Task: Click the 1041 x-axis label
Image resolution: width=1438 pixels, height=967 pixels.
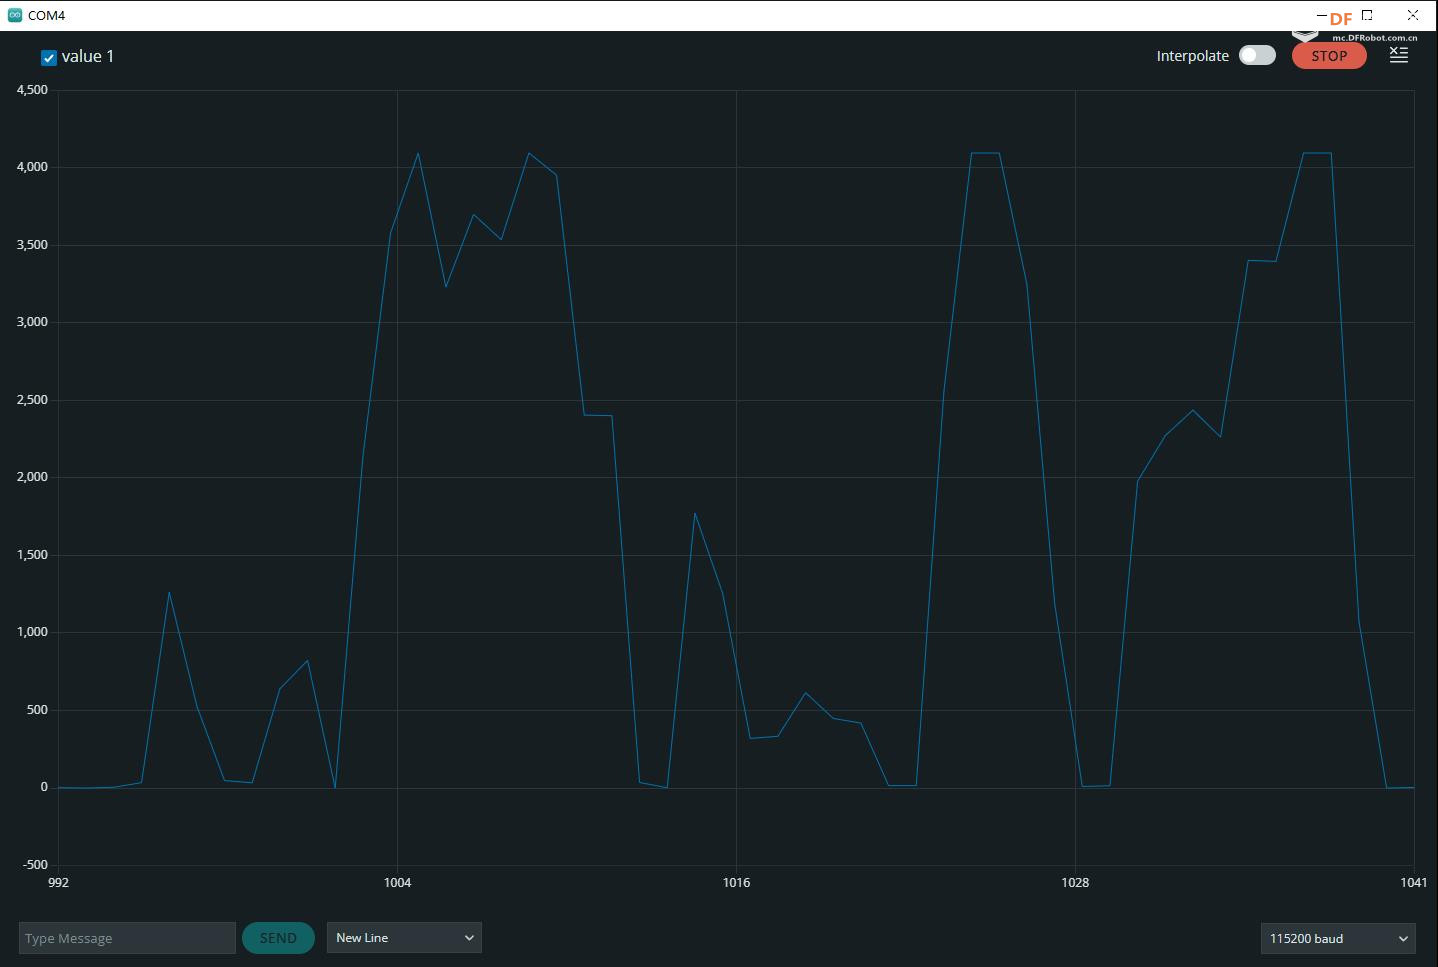Action: (x=1414, y=882)
